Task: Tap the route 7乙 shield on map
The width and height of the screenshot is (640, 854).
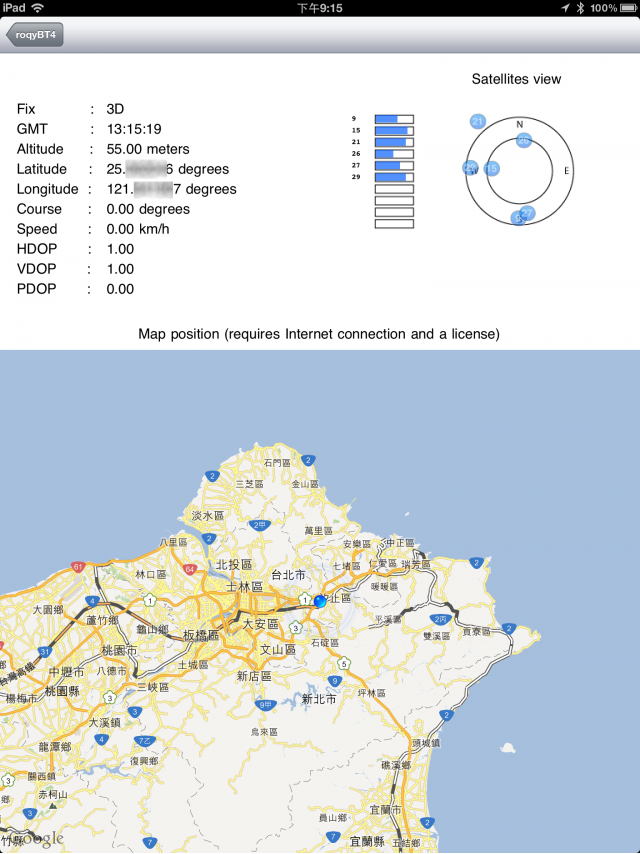Action: (x=145, y=741)
